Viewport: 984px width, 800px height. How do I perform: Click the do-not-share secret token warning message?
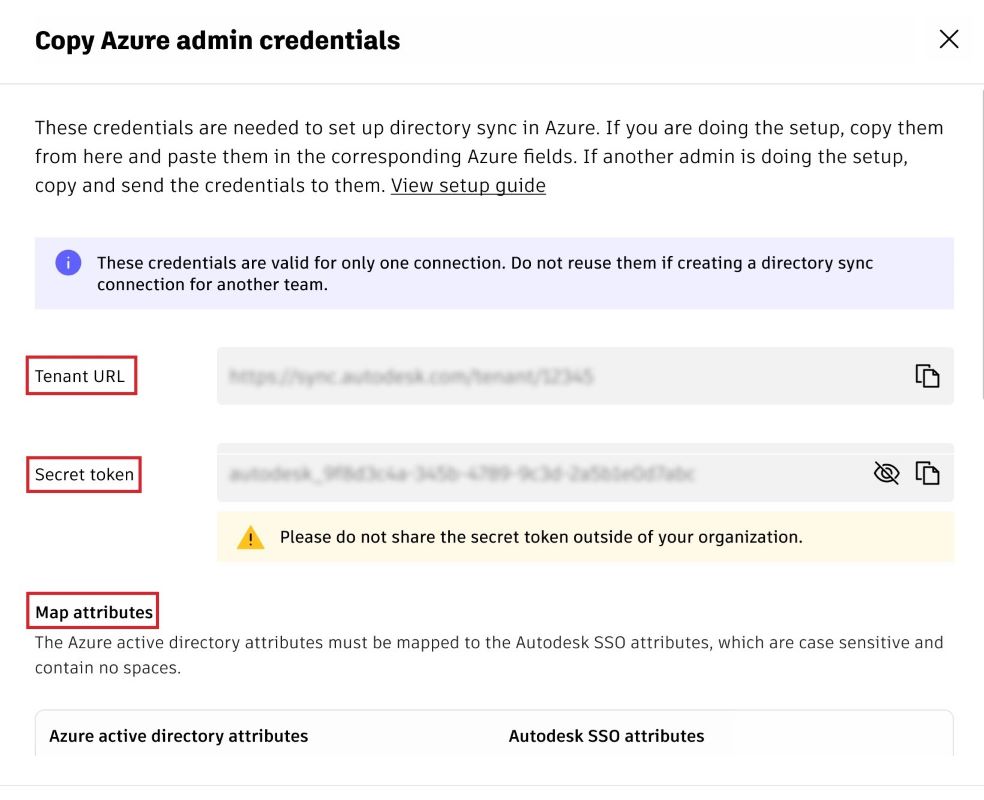pos(541,537)
